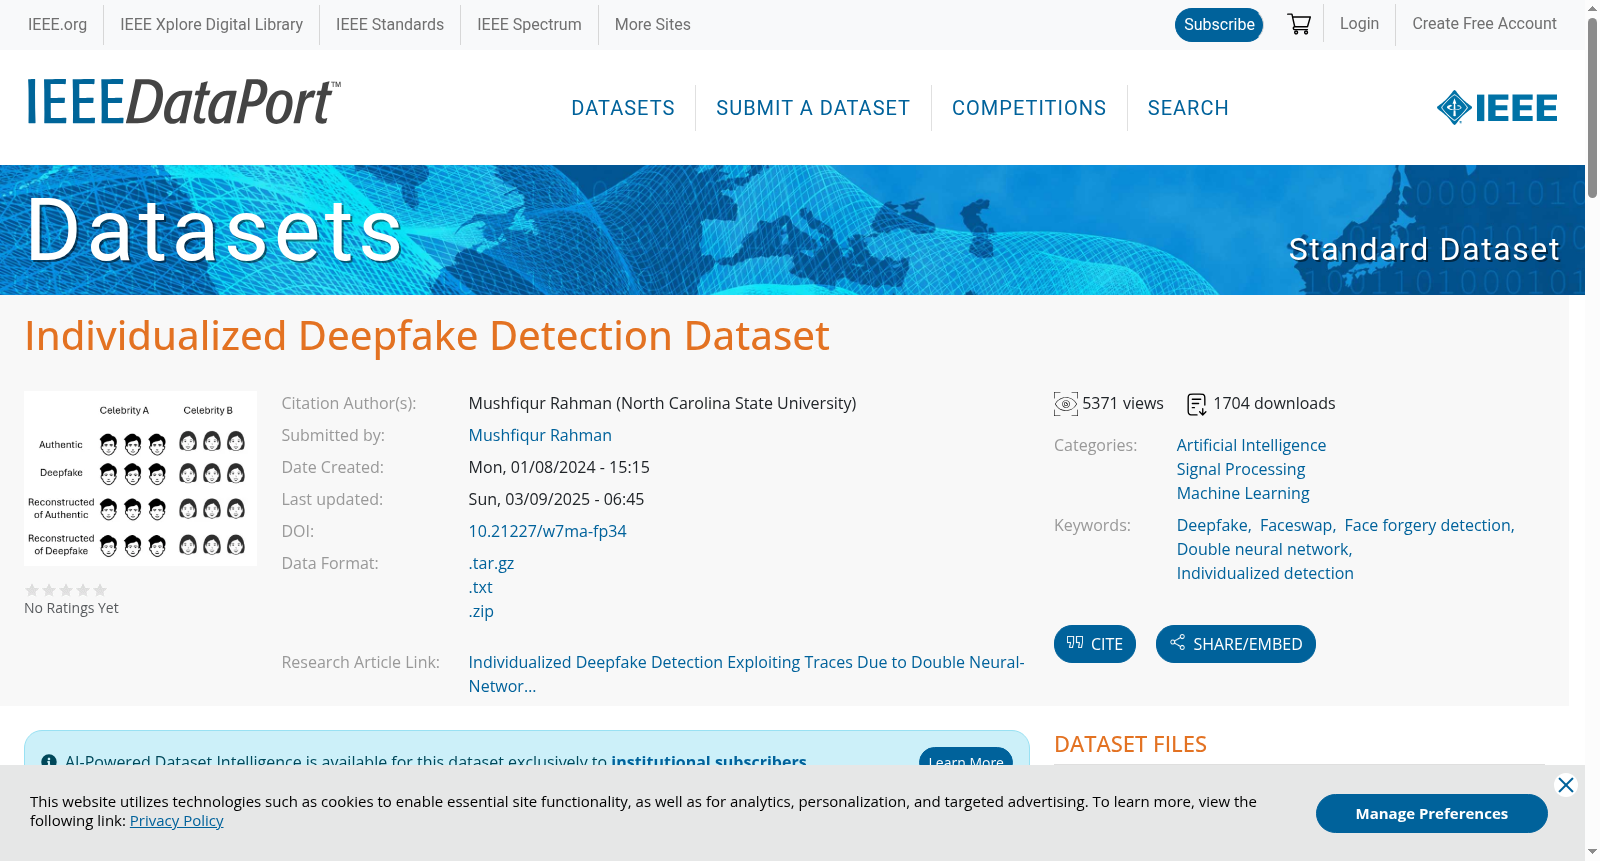Click submitter Mushfiqur Rahman link
This screenshot has height=861, width=1600.
(540, 436)
